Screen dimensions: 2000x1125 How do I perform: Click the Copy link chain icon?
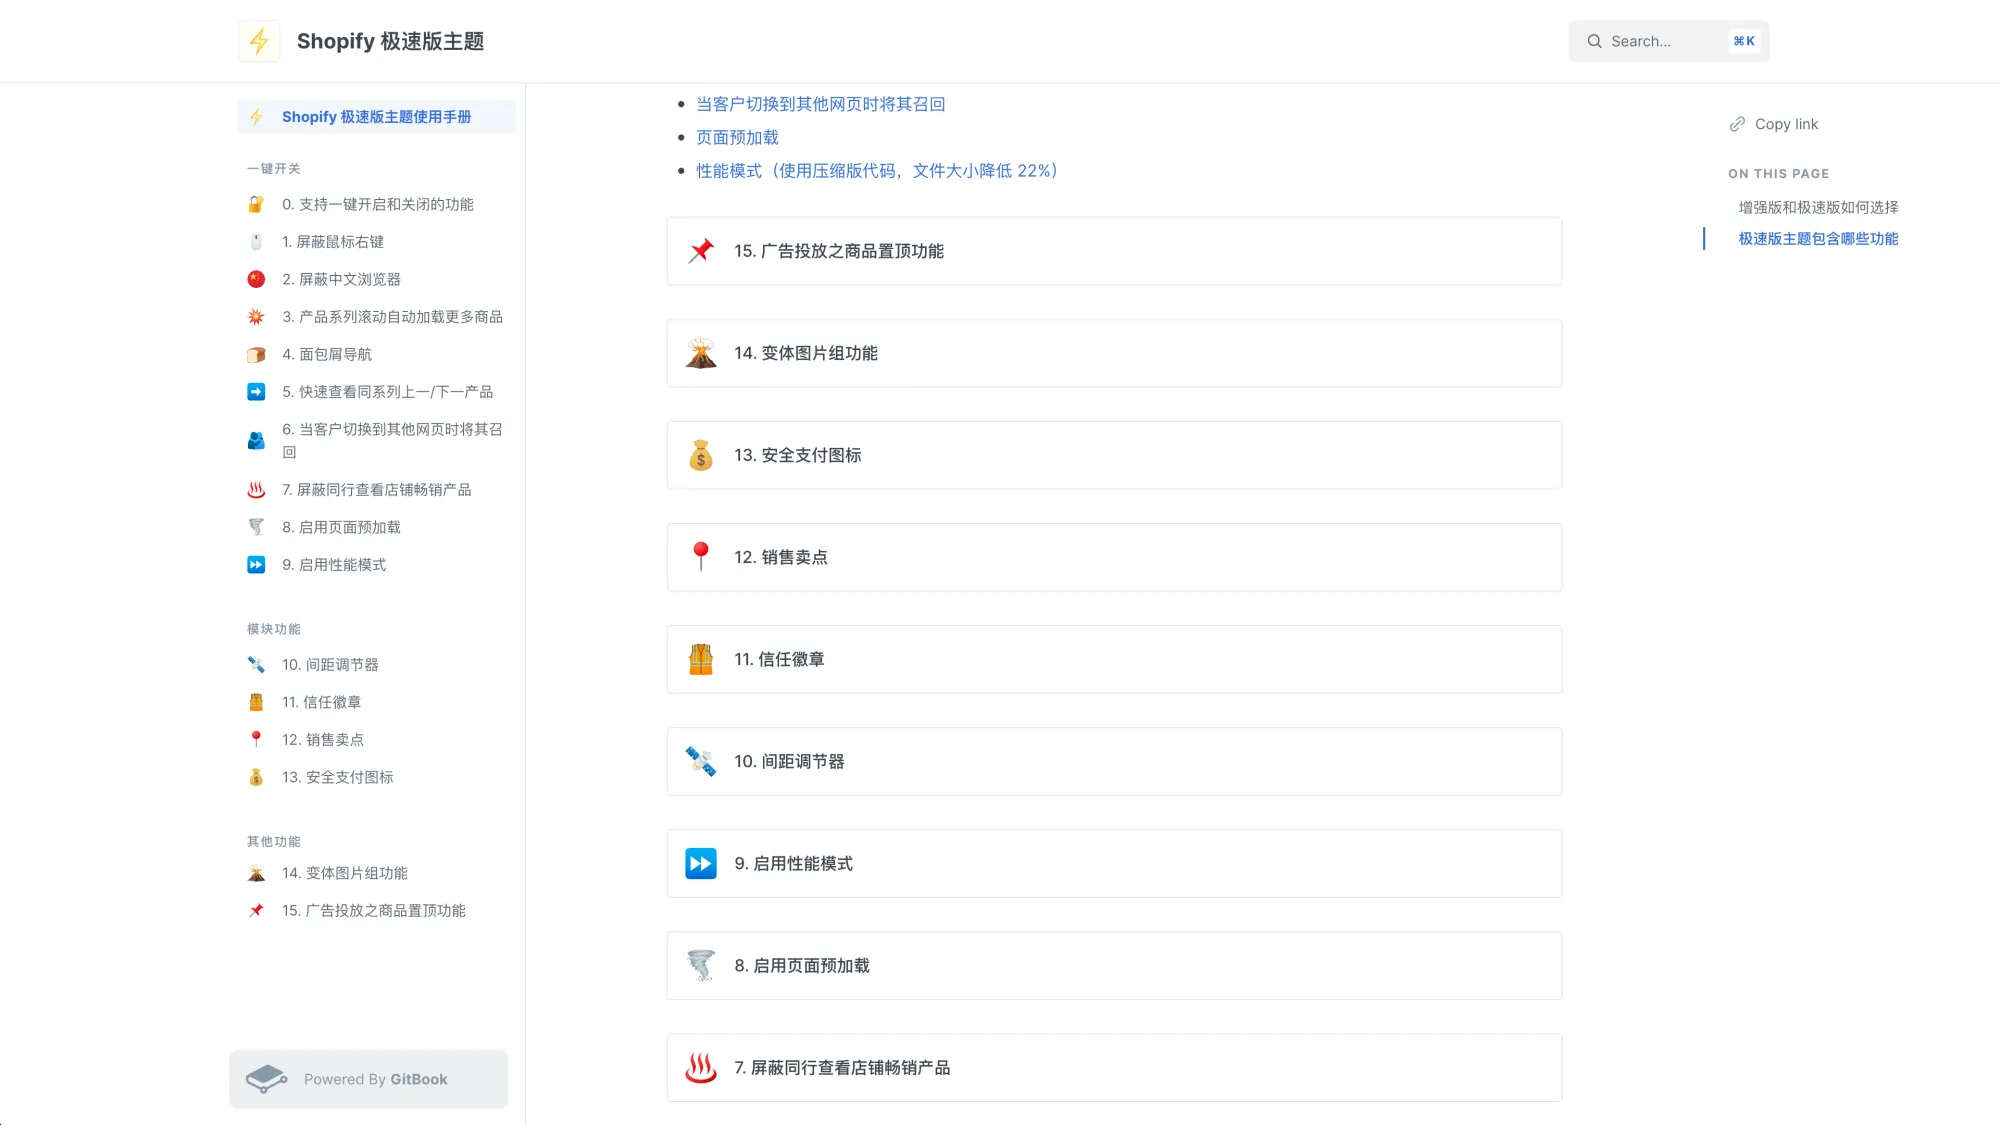click(1737, 123)
